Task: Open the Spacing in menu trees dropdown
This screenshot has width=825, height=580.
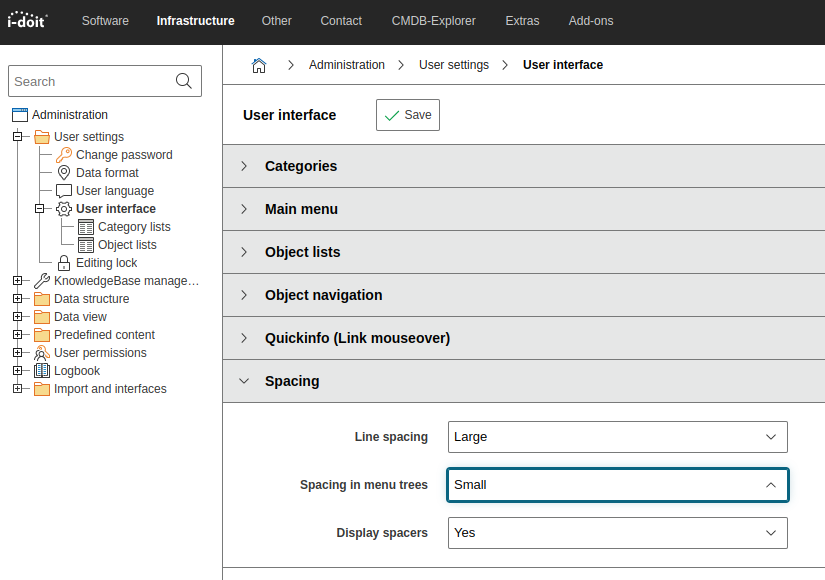Action: click(x=618, y=485)
